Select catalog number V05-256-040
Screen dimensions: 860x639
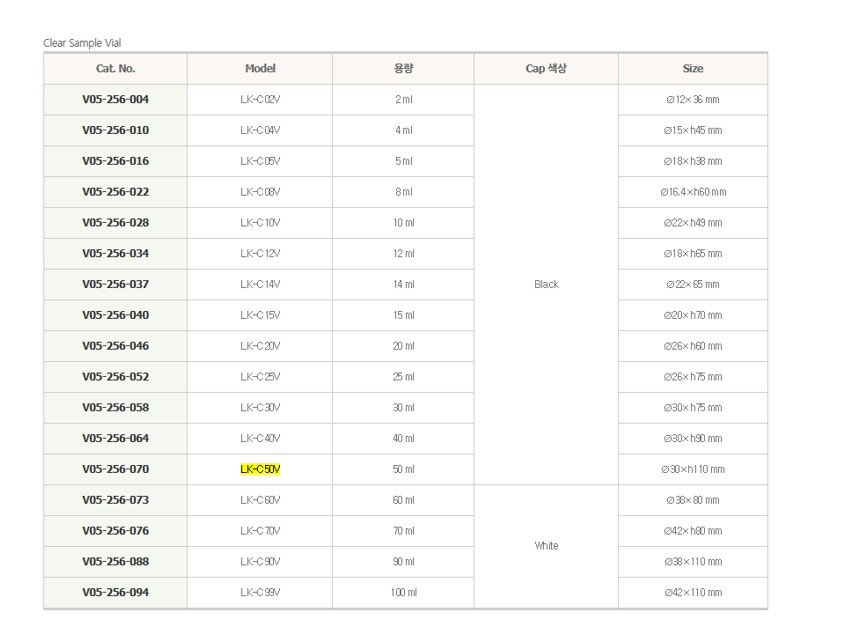click(115, 315)
